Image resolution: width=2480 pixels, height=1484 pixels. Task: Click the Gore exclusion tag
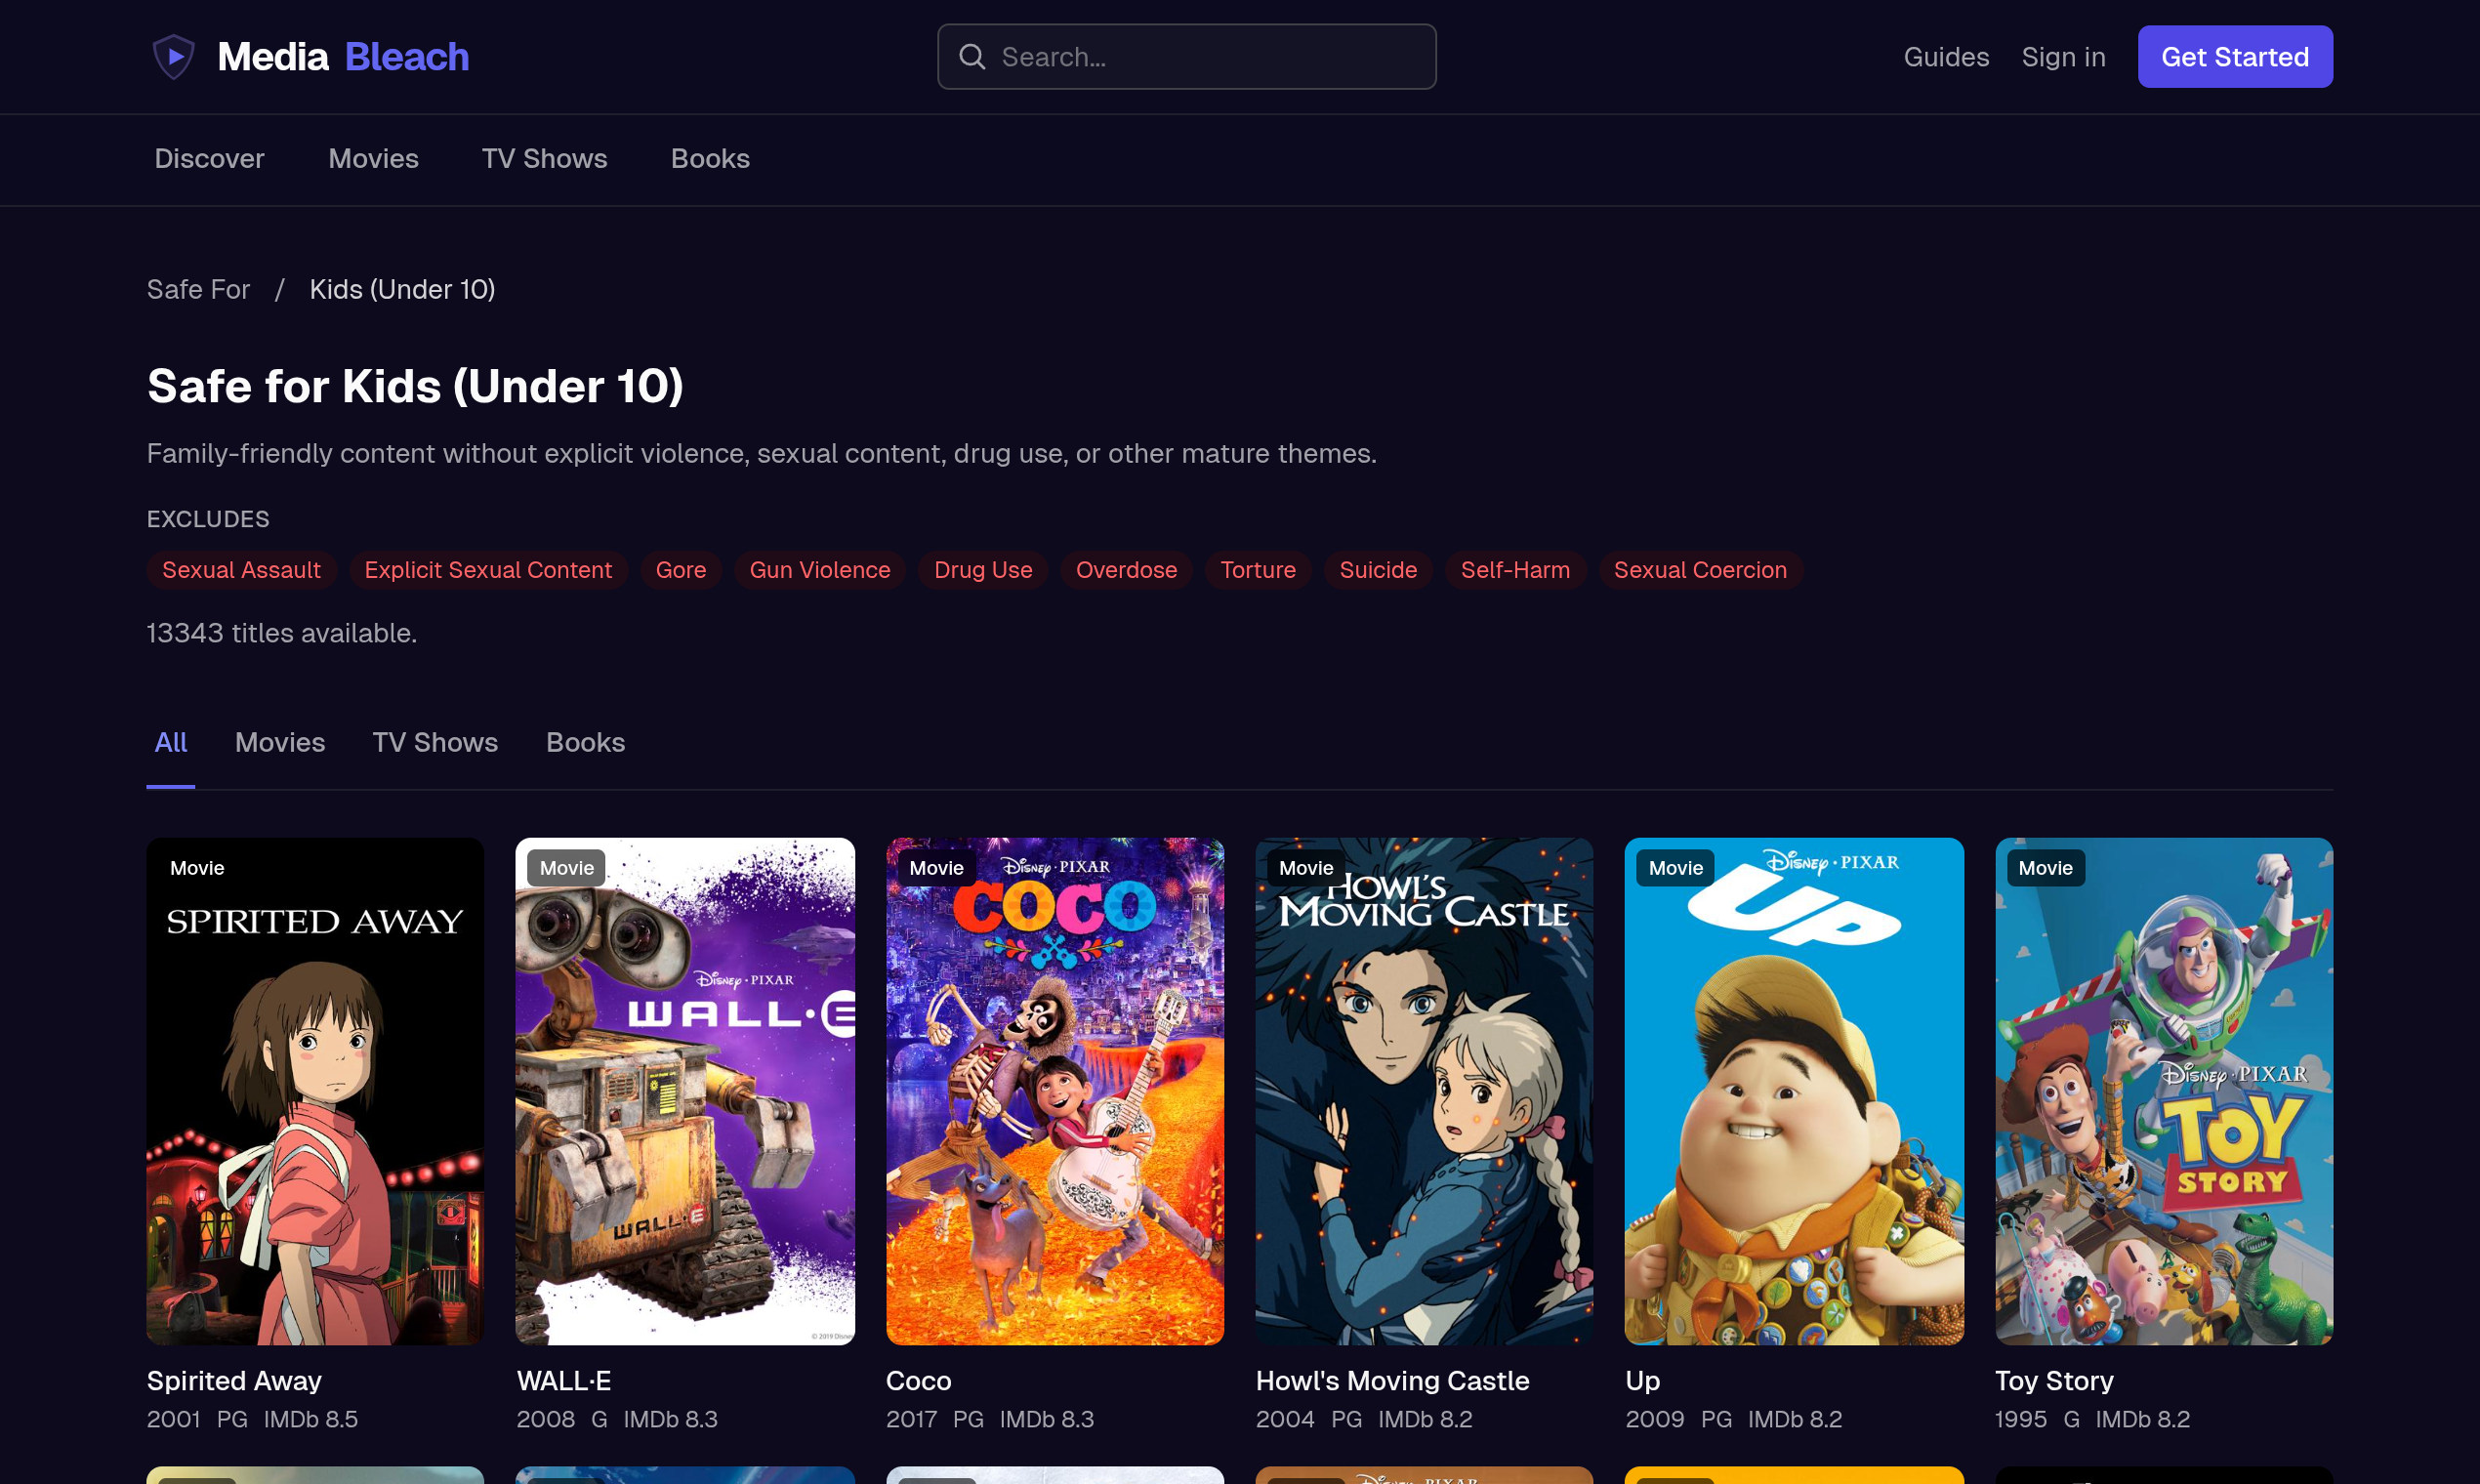pyautogui.click(x=680, y=570)
